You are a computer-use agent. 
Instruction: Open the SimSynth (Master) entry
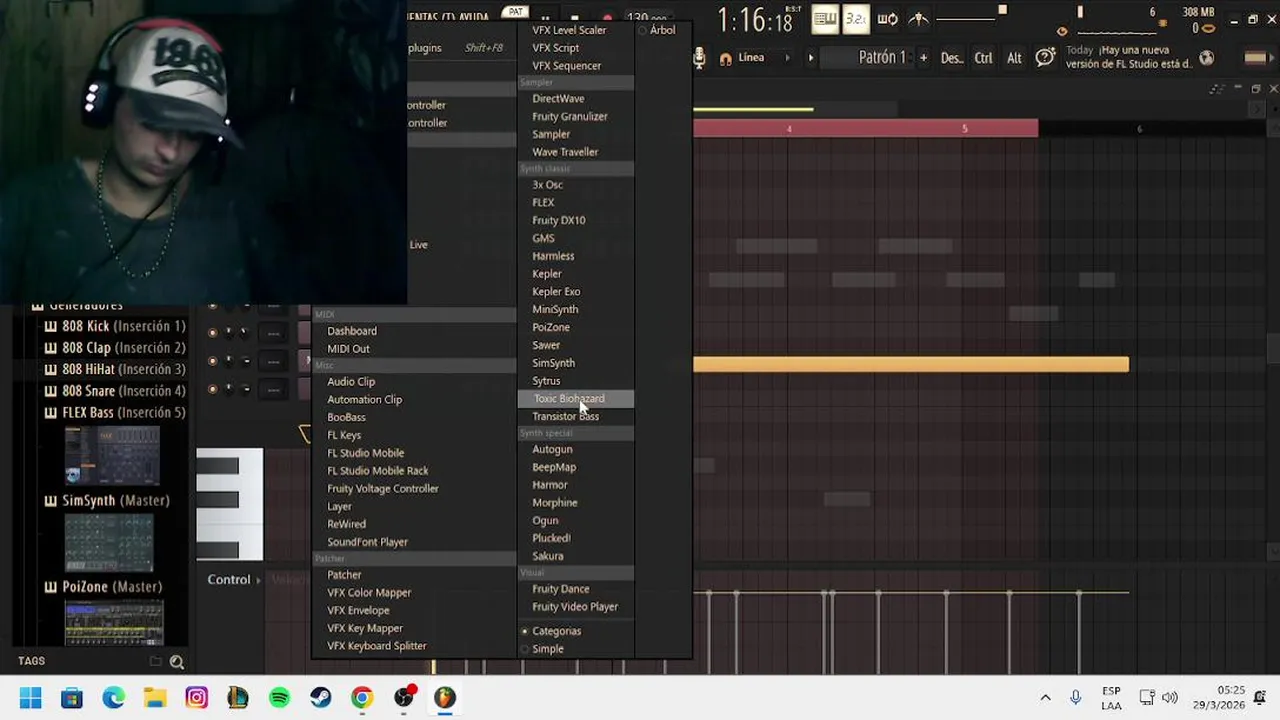108,500
